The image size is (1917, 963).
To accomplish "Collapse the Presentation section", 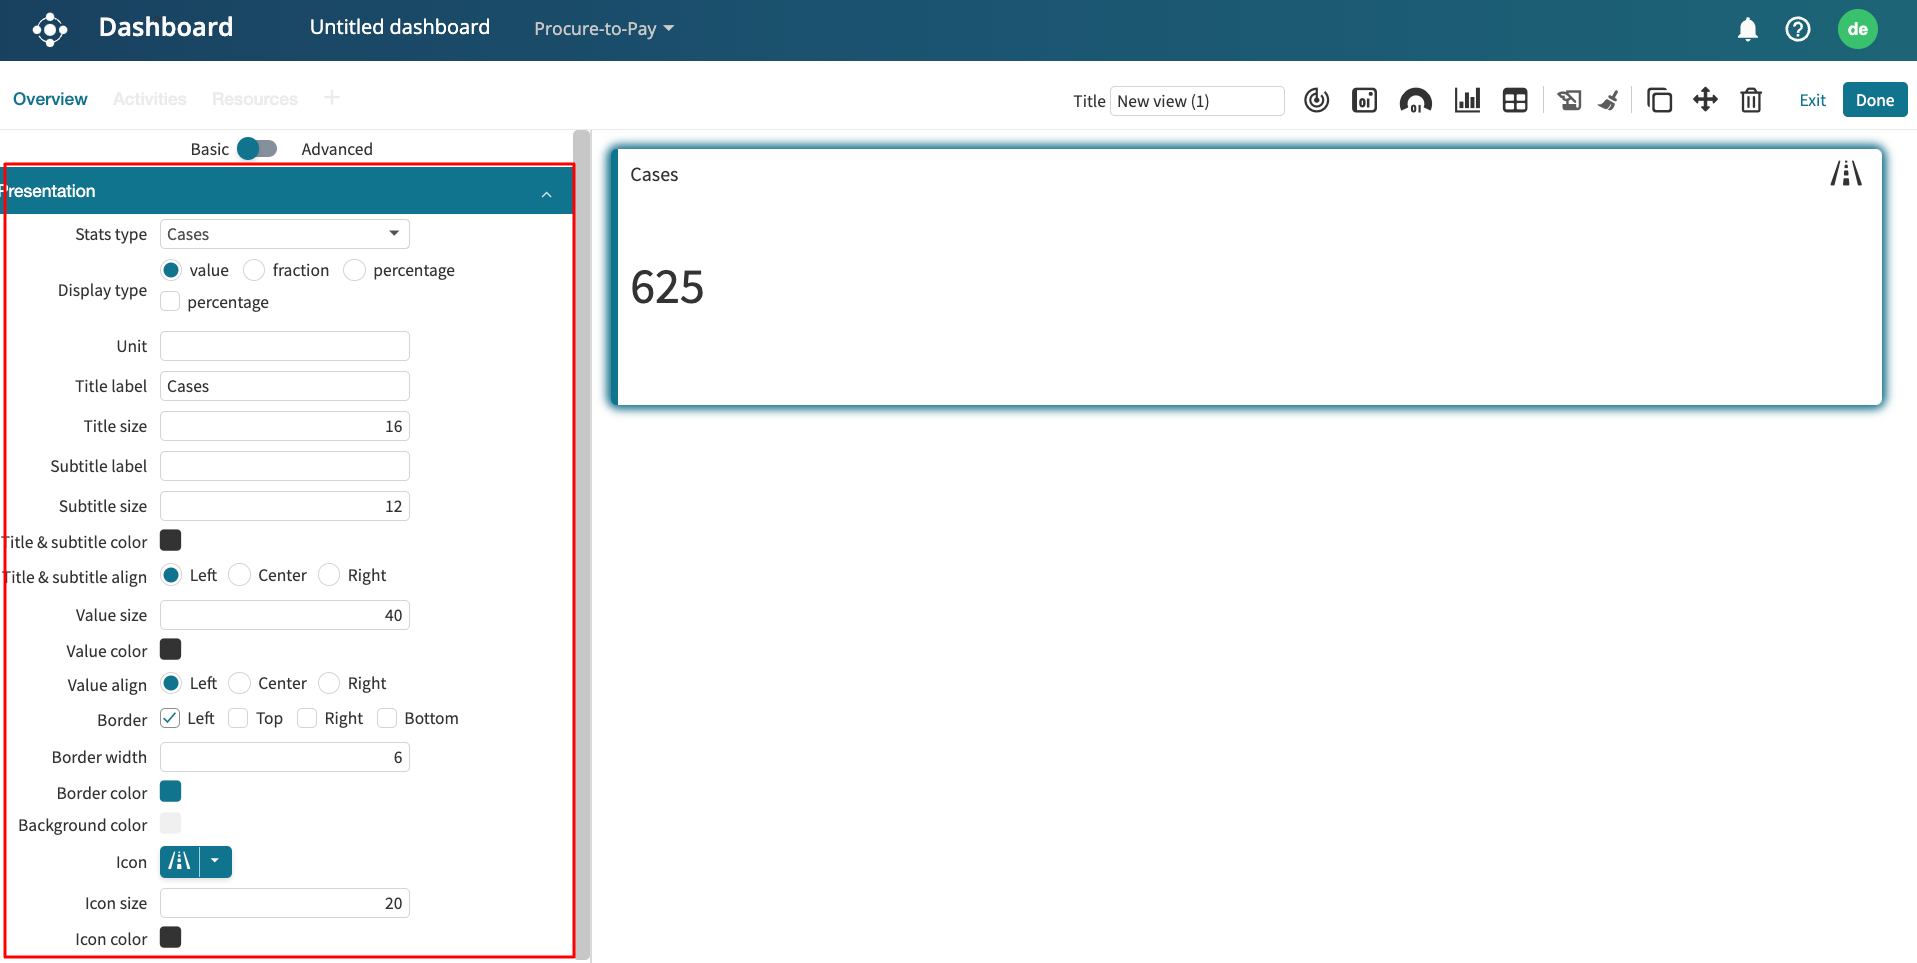I will point(546,193).
